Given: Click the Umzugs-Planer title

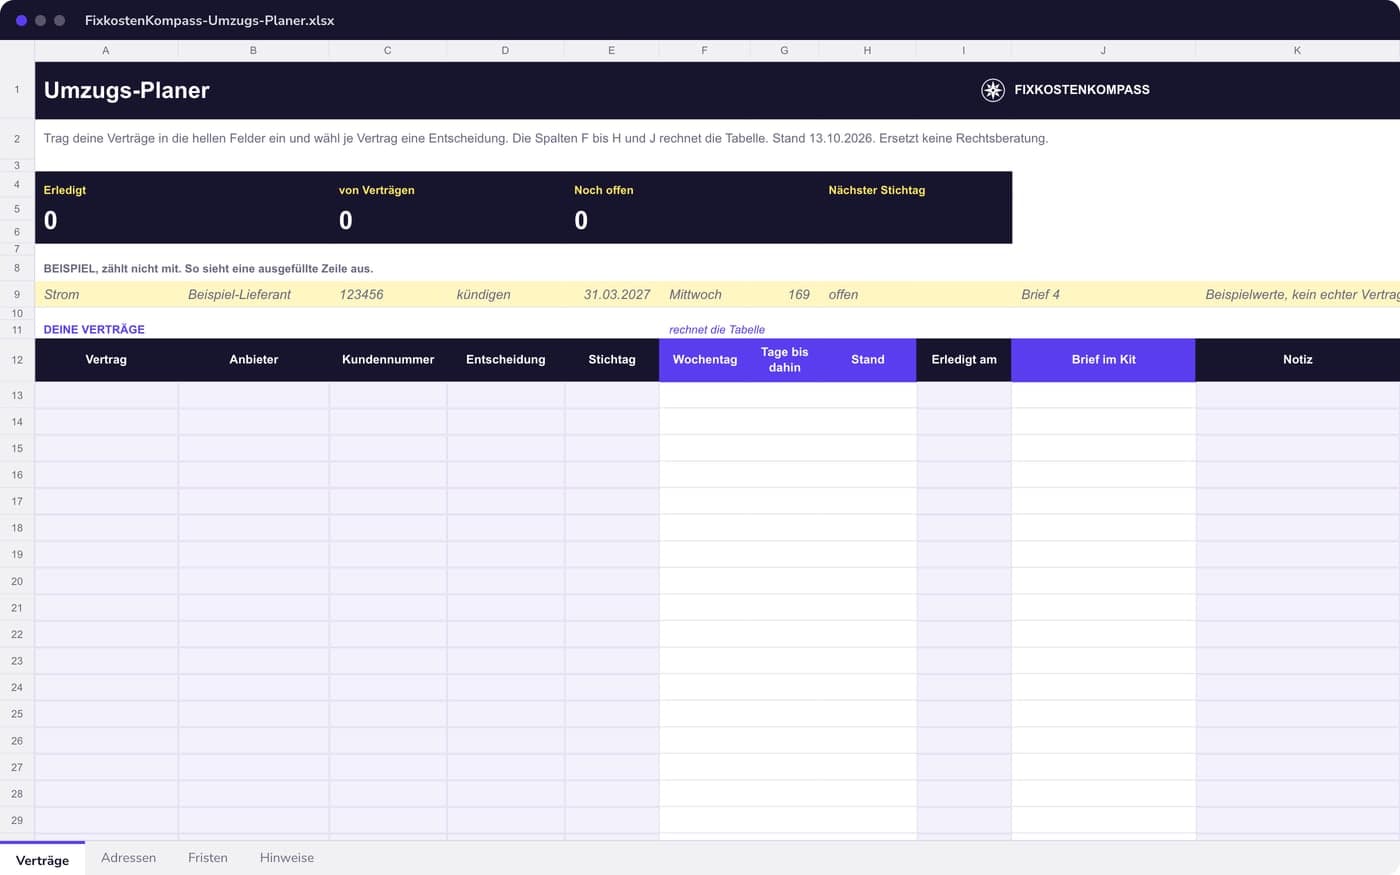Looking at the screenshot, I should [127, 90].
